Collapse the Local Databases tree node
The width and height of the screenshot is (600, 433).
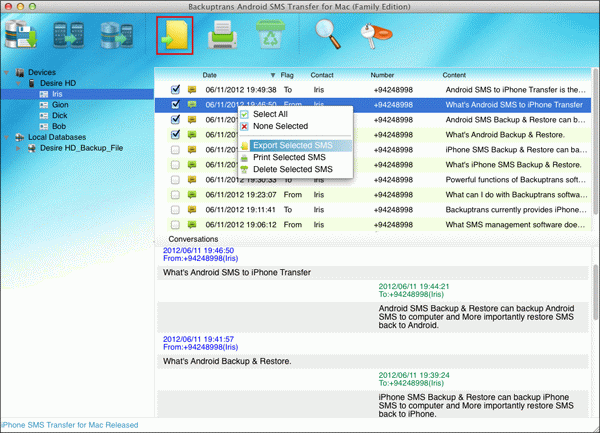7,137
